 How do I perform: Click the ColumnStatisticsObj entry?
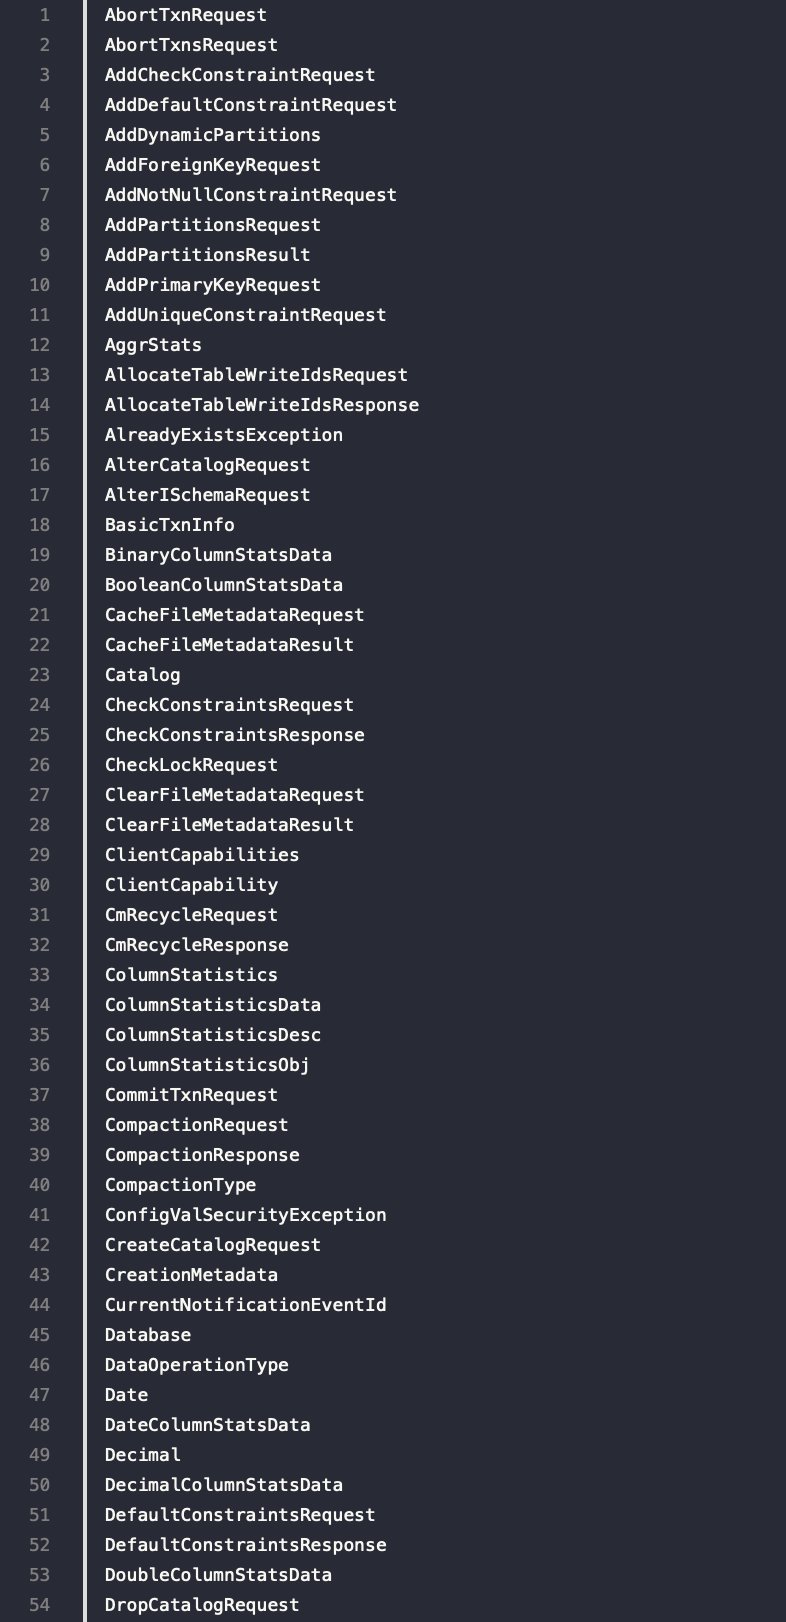click(x=207, y=1065)
